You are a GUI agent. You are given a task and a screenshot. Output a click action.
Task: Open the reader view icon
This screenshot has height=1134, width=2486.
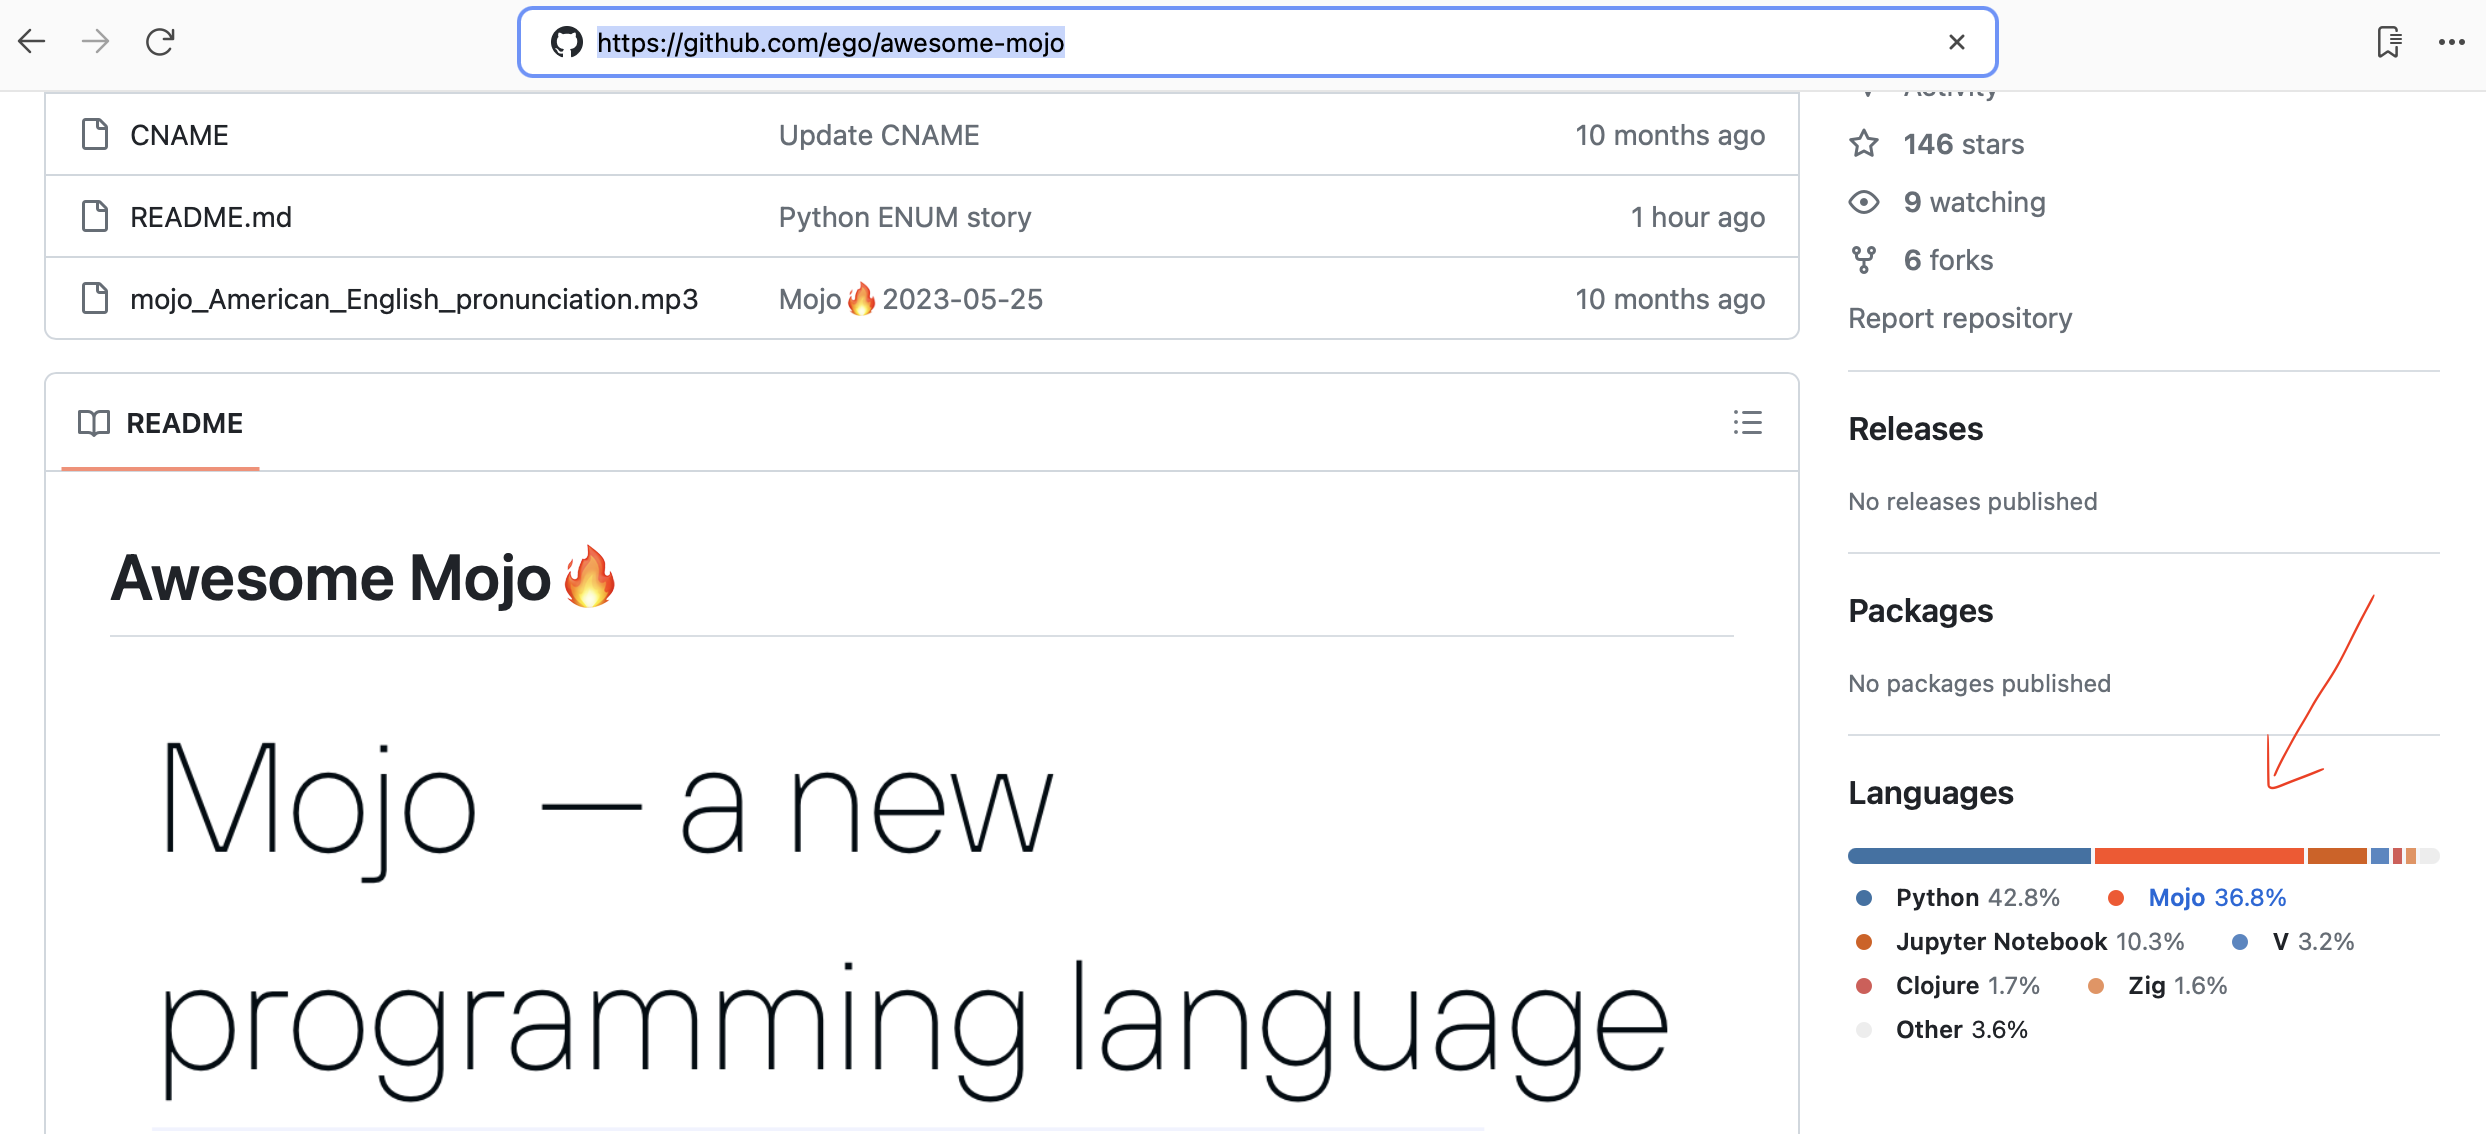(x=2388, y=42)
